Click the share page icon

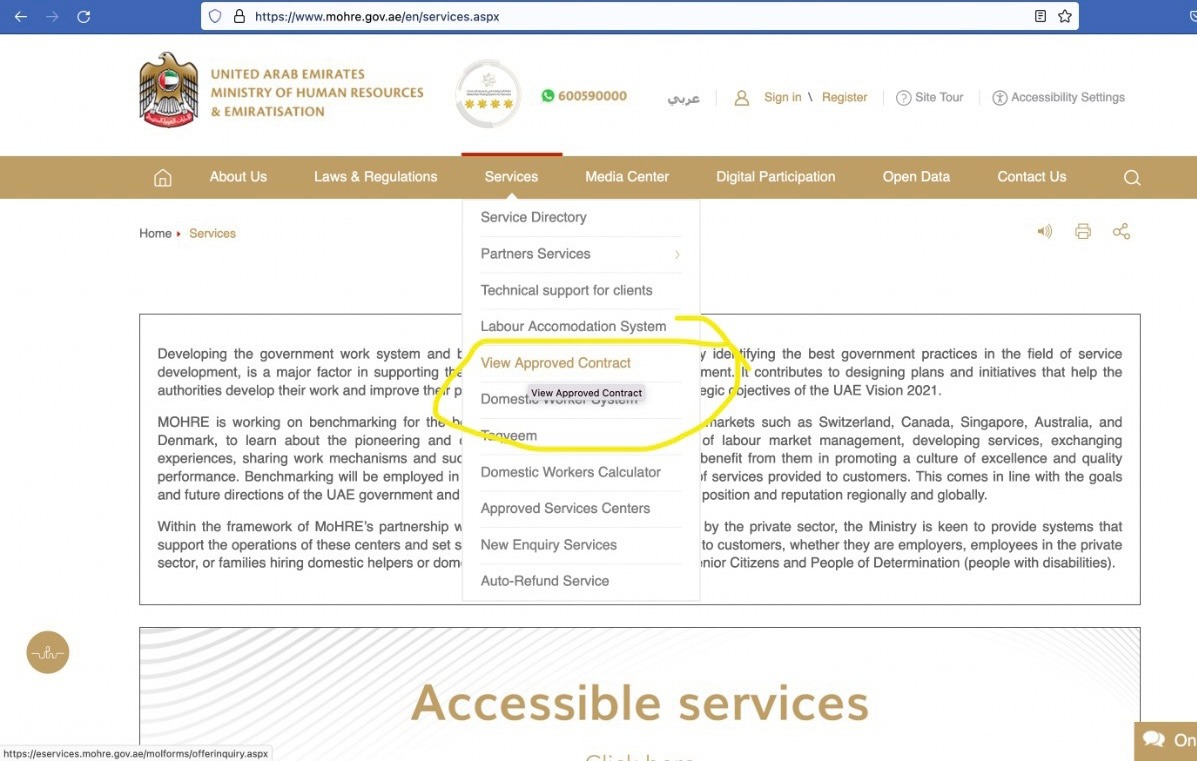click(1121, 231)
